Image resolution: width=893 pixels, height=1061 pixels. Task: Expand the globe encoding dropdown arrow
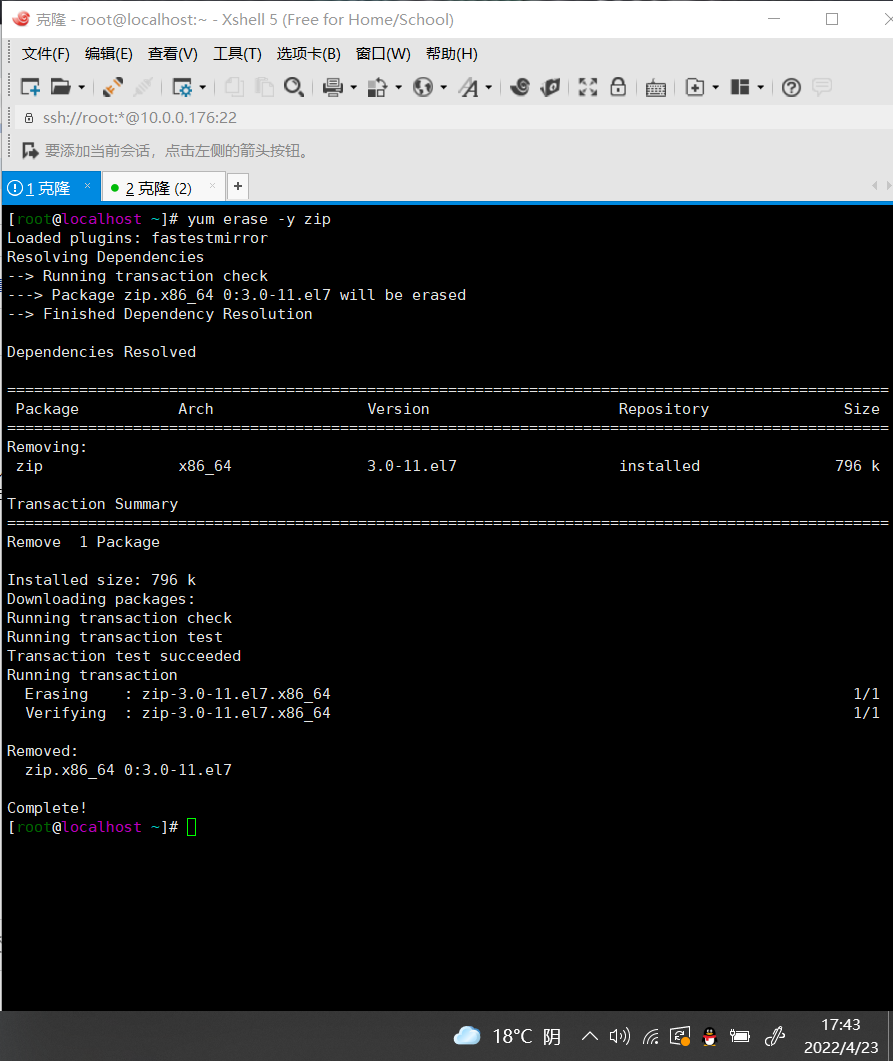tap(444, 87)
